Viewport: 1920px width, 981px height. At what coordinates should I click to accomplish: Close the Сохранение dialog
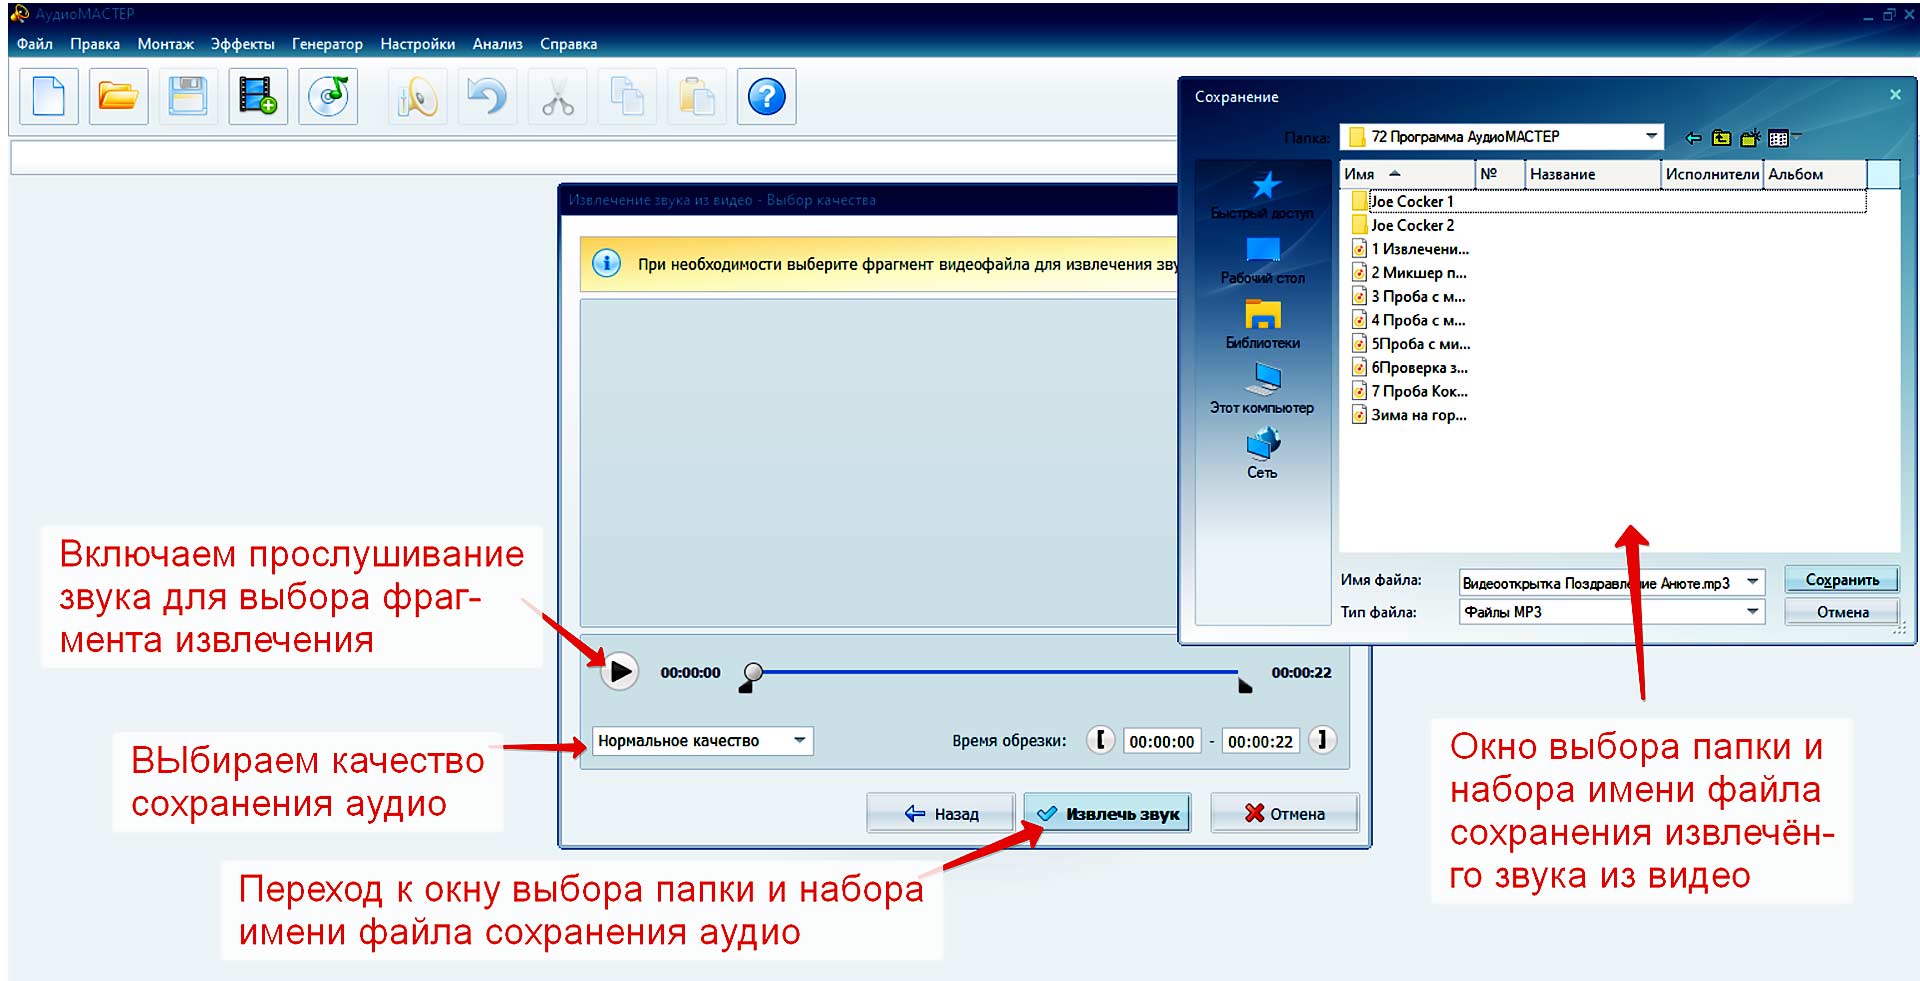pos(1895,95)
